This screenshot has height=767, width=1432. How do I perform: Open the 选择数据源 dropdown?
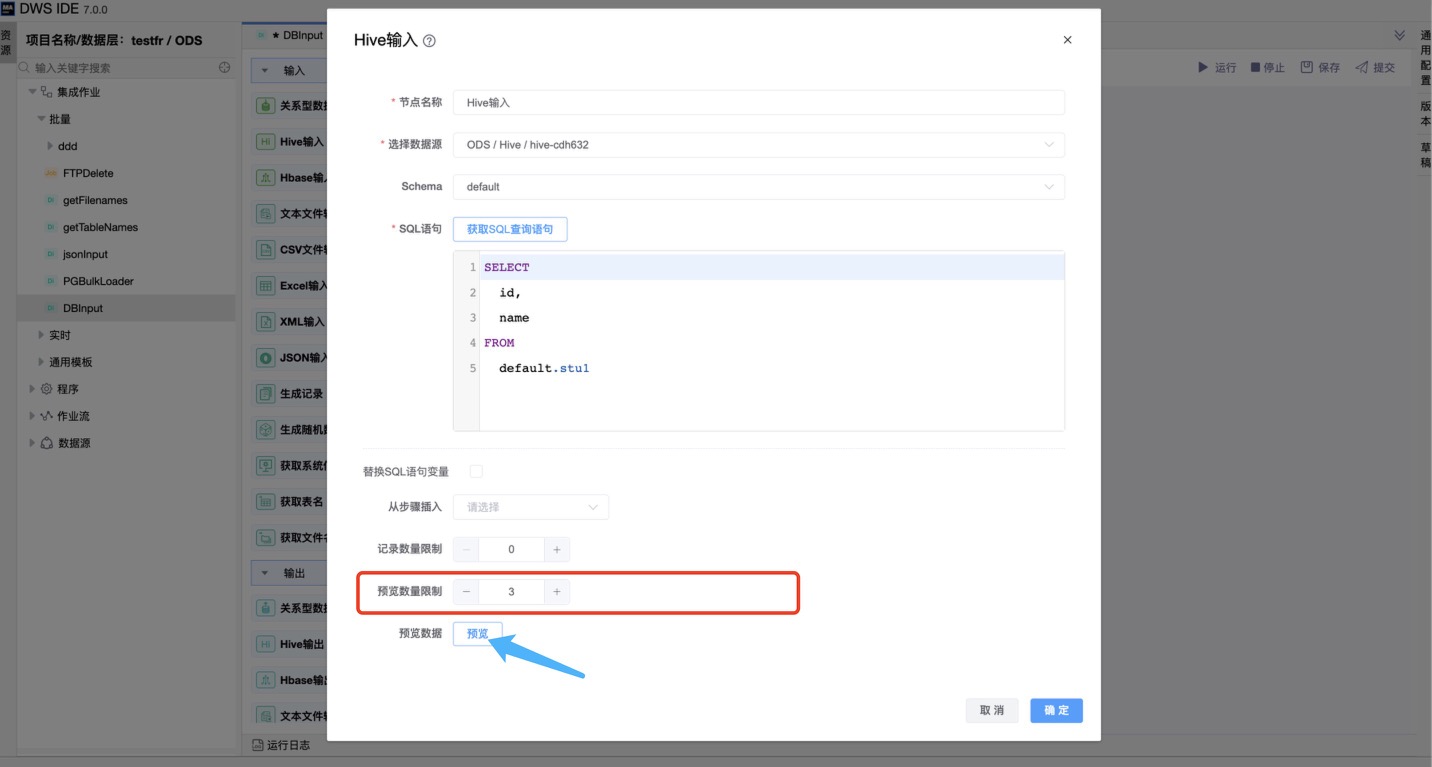click(758, 145)
